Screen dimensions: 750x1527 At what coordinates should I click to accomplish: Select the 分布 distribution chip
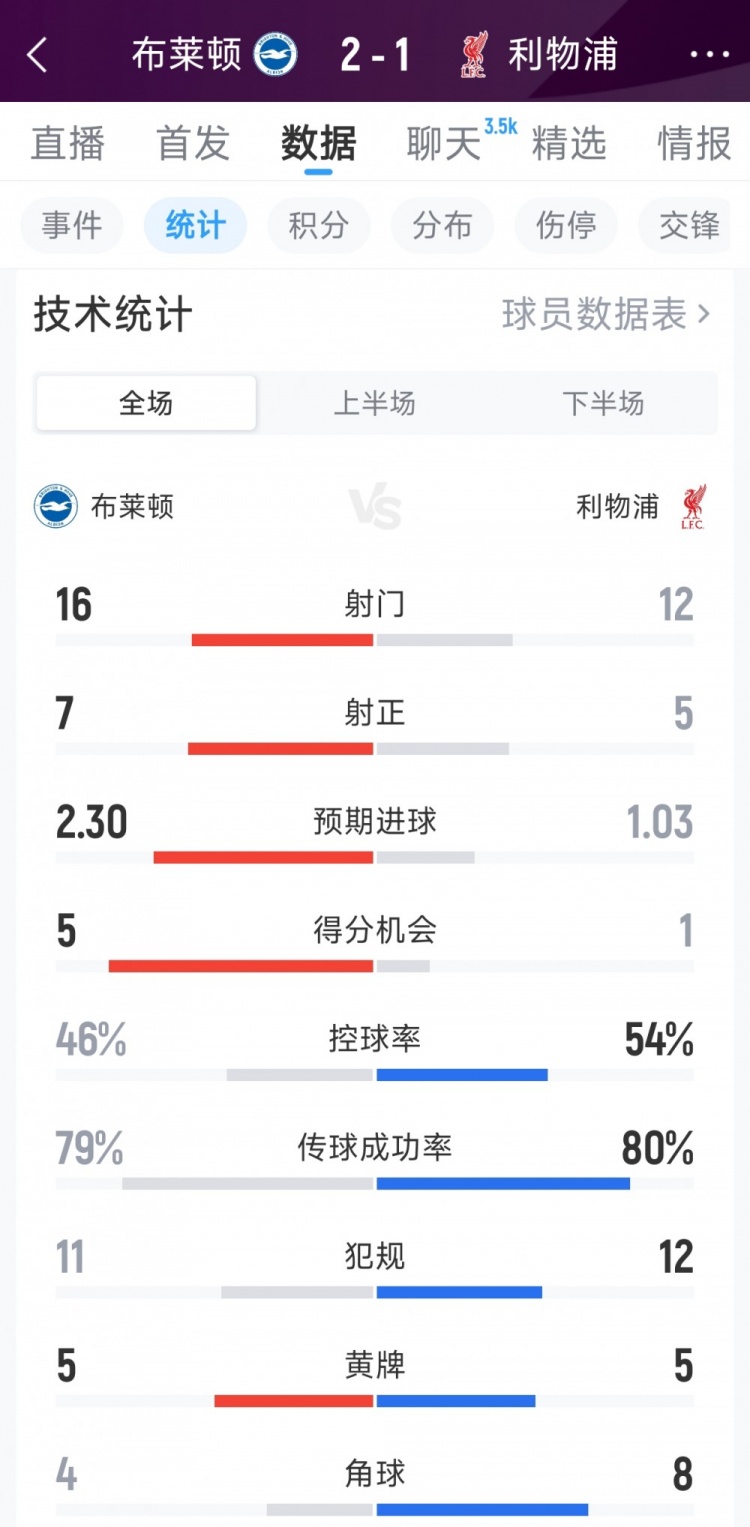coord(442,226)
